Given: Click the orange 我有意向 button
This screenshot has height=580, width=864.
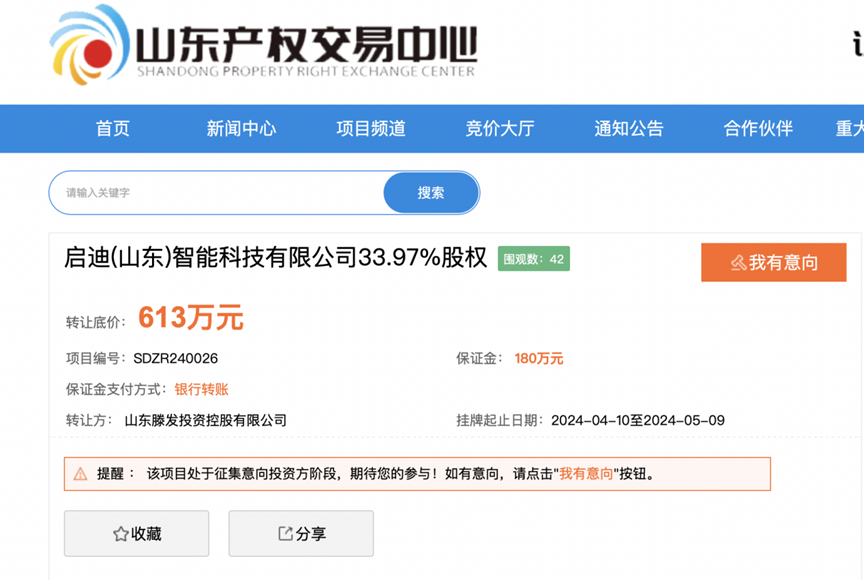Looking at the screenshot, I should coord(773,262).
